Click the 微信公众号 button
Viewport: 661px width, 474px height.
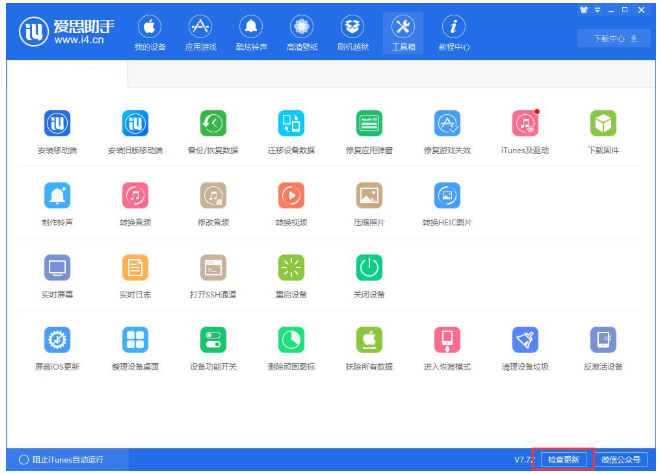(621, 460)
